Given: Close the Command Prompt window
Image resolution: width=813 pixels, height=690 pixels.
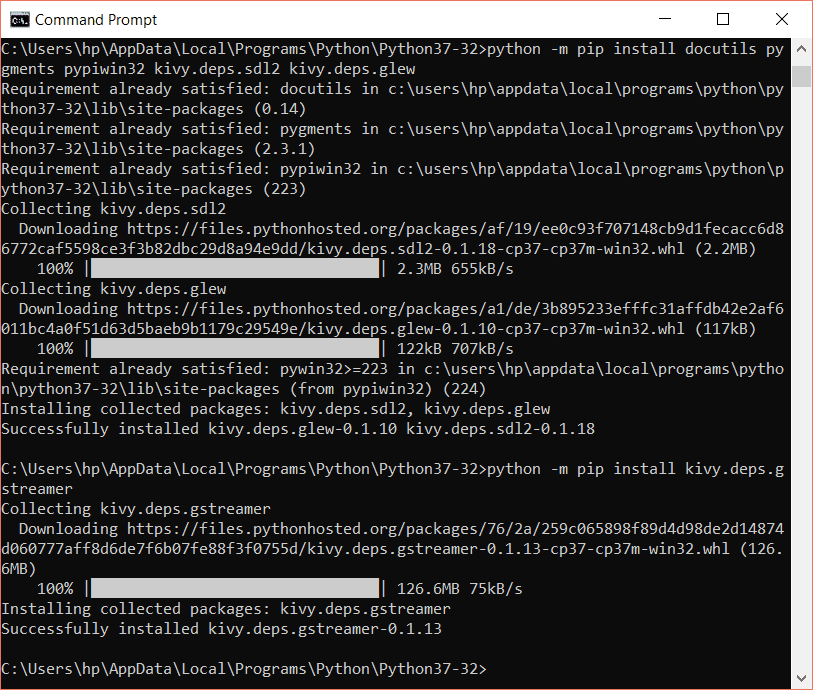Looking at the screenshot, I should 781,19.
